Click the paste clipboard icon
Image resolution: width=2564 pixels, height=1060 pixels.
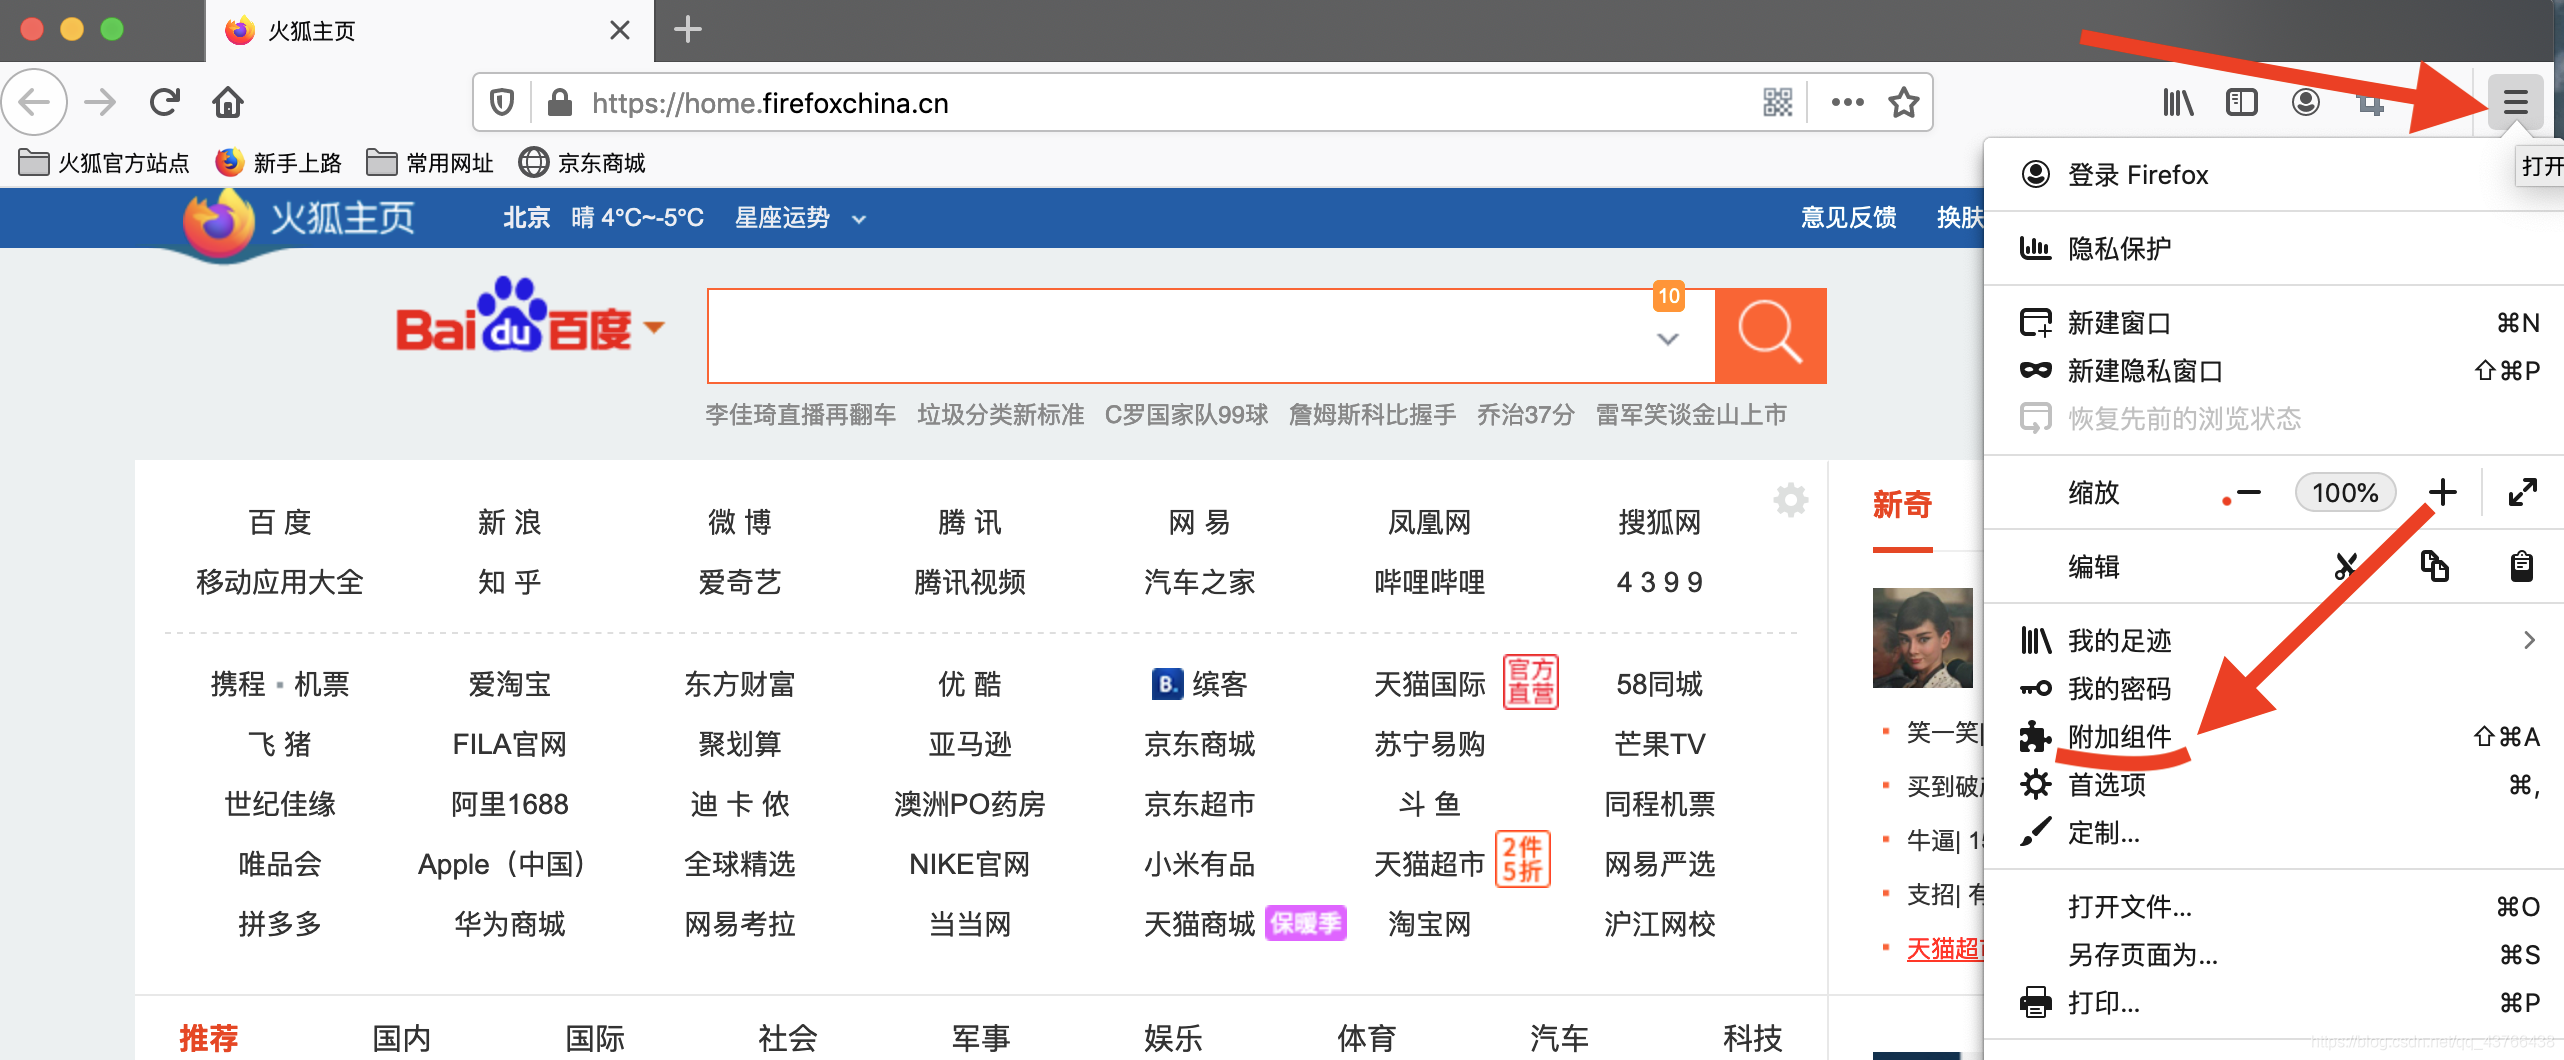coord(2522,566)
